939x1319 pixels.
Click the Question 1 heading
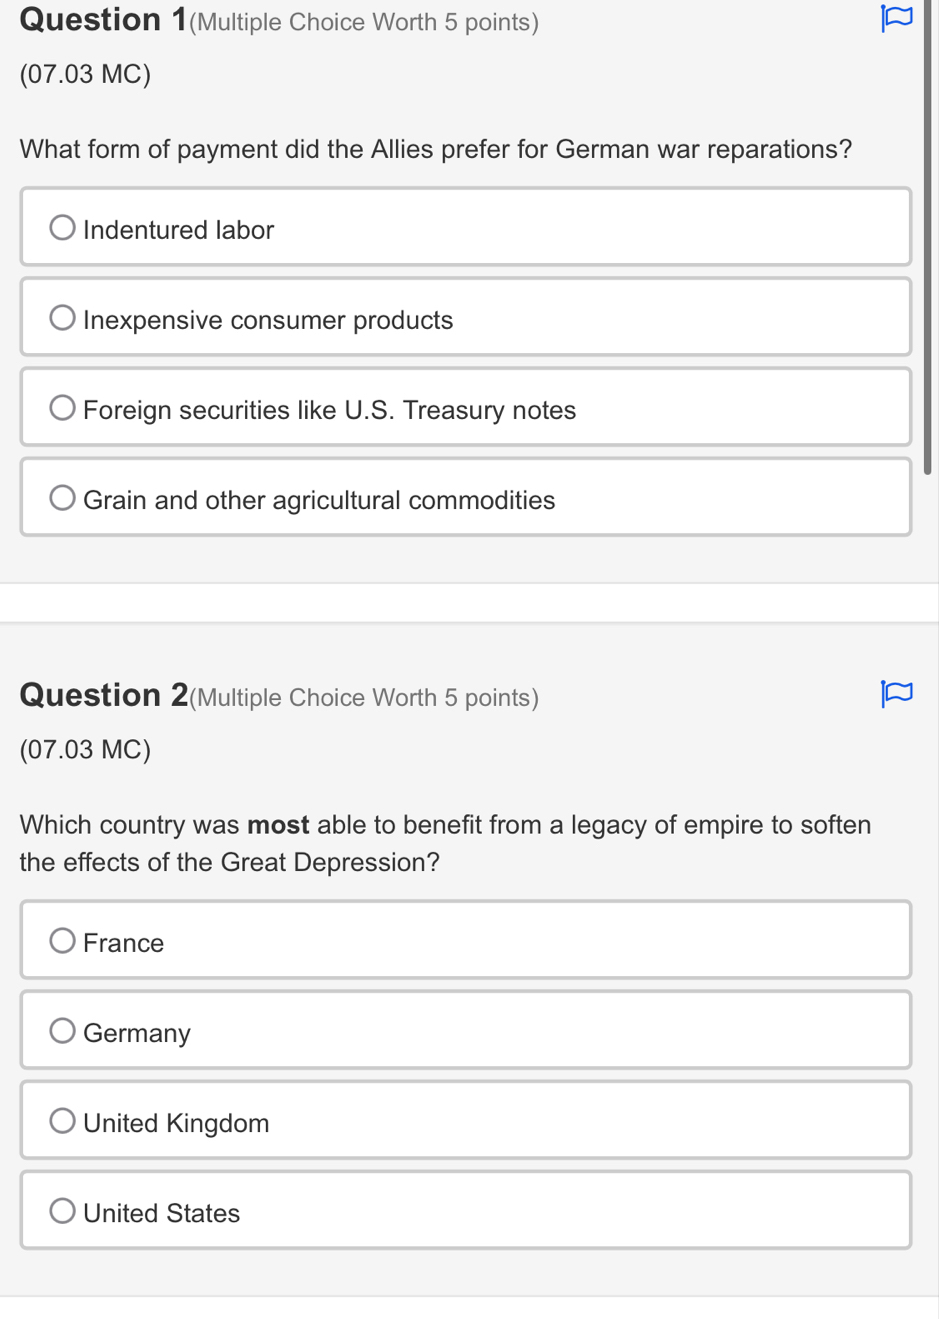(x=103, y=20)
